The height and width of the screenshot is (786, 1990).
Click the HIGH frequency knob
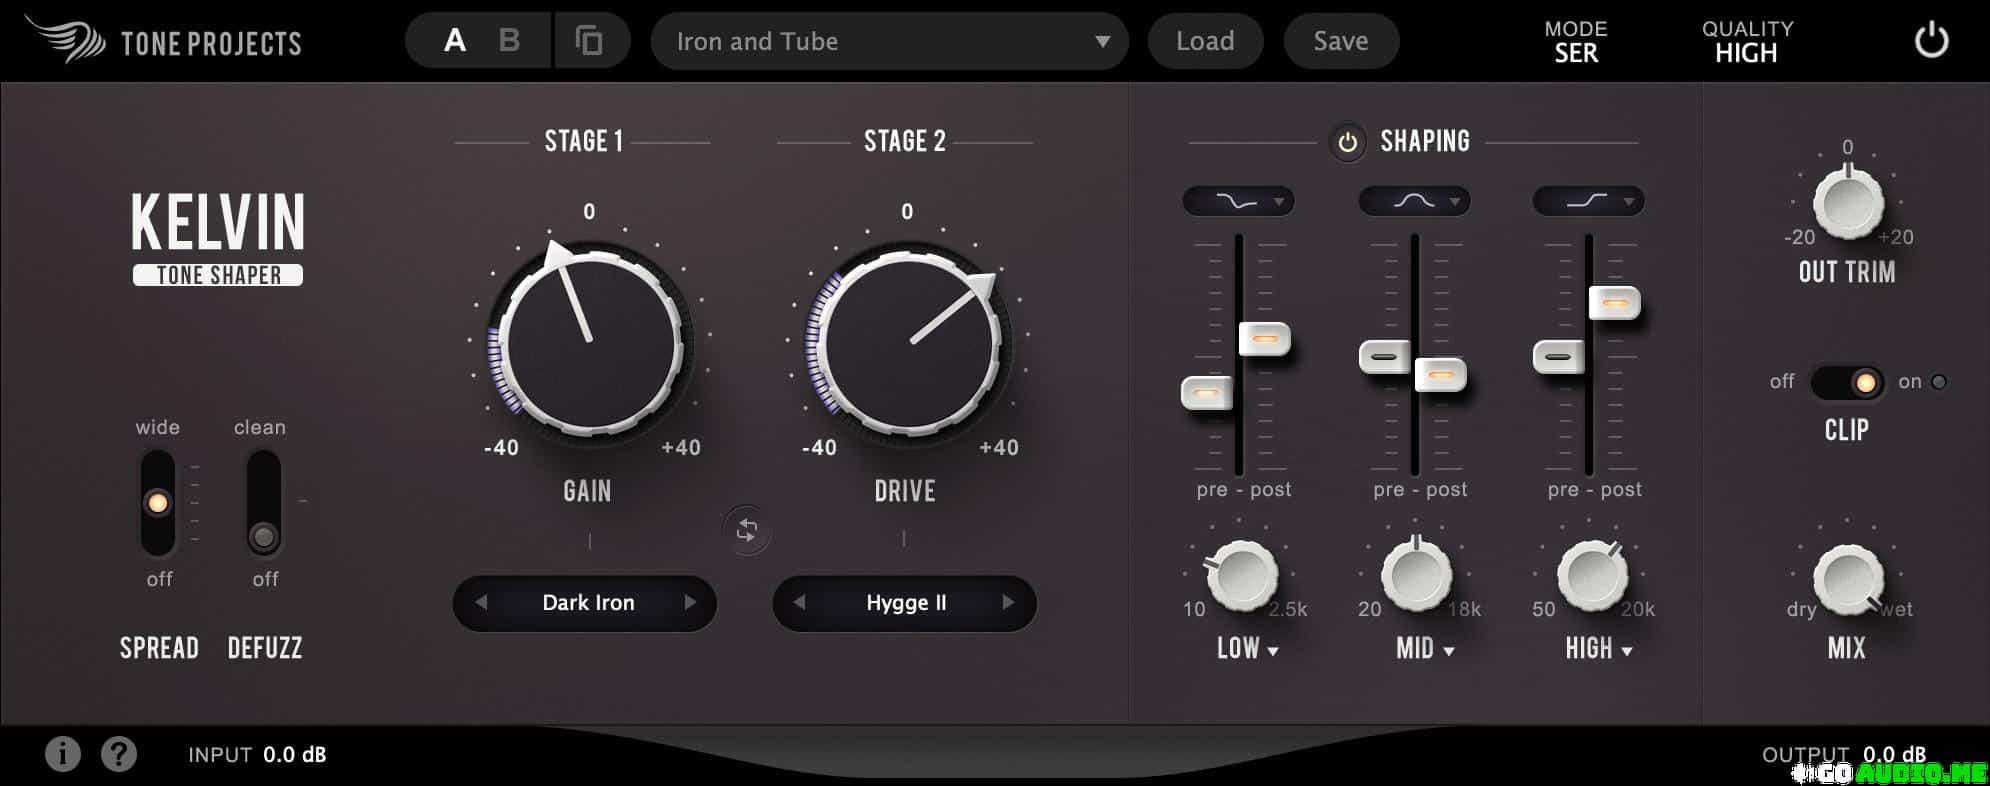[1593, 576]
